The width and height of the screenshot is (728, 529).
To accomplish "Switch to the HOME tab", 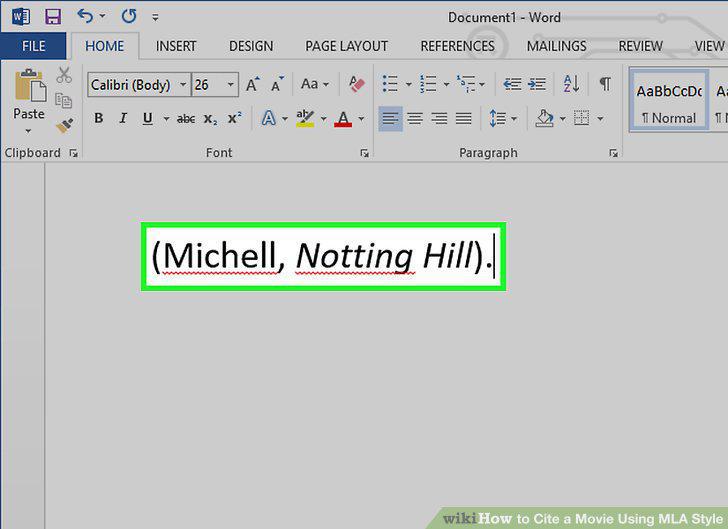I will tap(104, 46).
